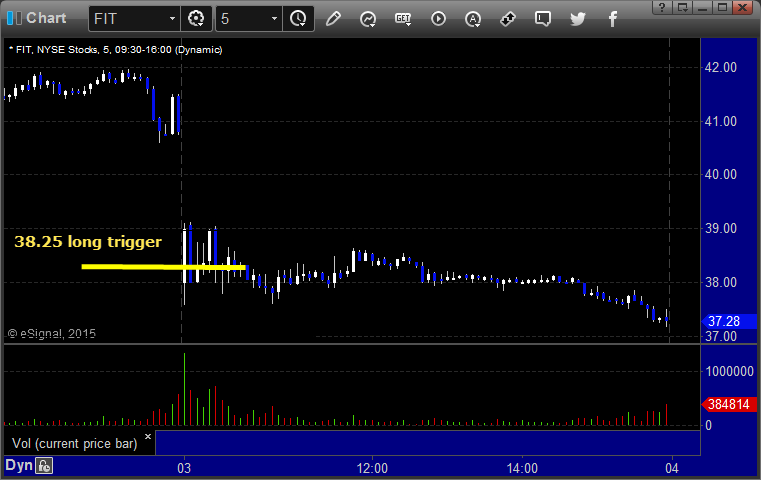Screen dimensions: 761x480
Task: Open the studies chart-line icon
Action: coord(368,19)
